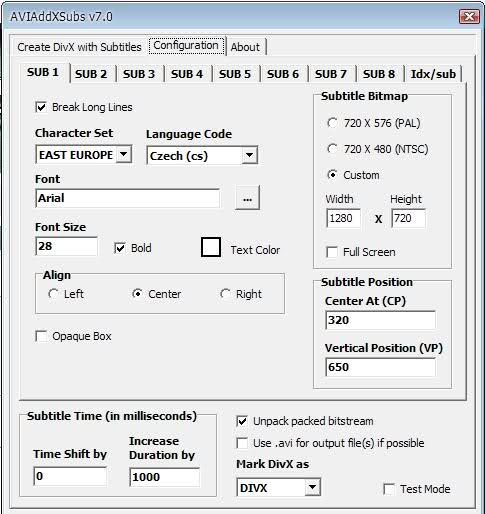Click the Font Size input field
The image size is (485, 514).
[x=66, y=246]
